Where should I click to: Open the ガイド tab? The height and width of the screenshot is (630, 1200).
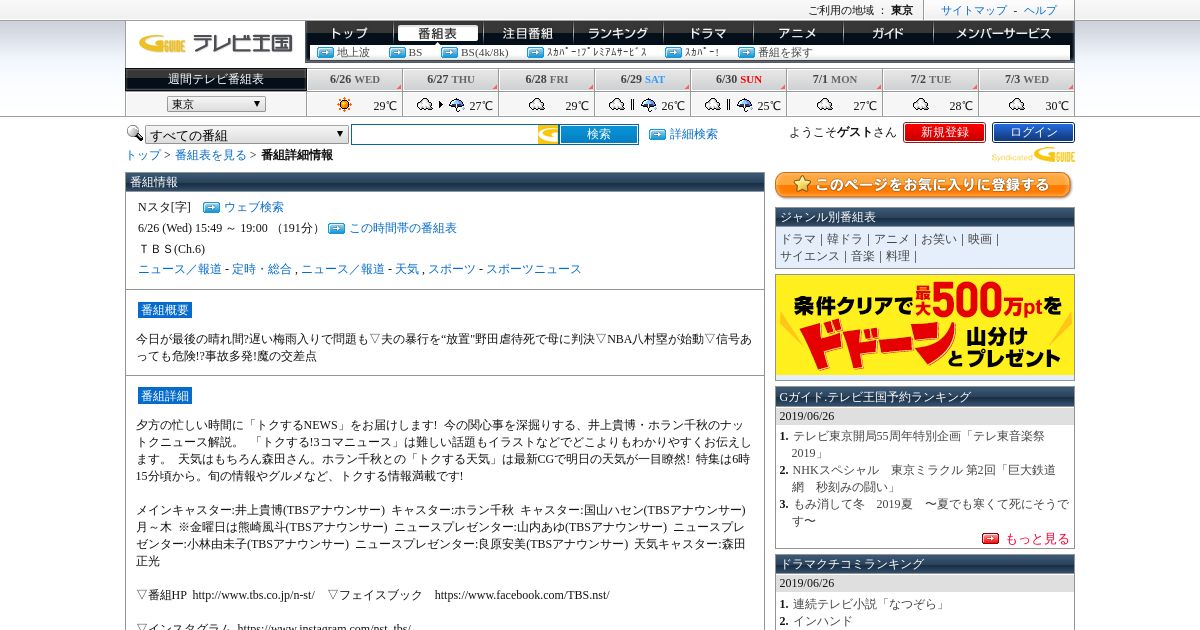pyautogui.click(x=887, y=33)
